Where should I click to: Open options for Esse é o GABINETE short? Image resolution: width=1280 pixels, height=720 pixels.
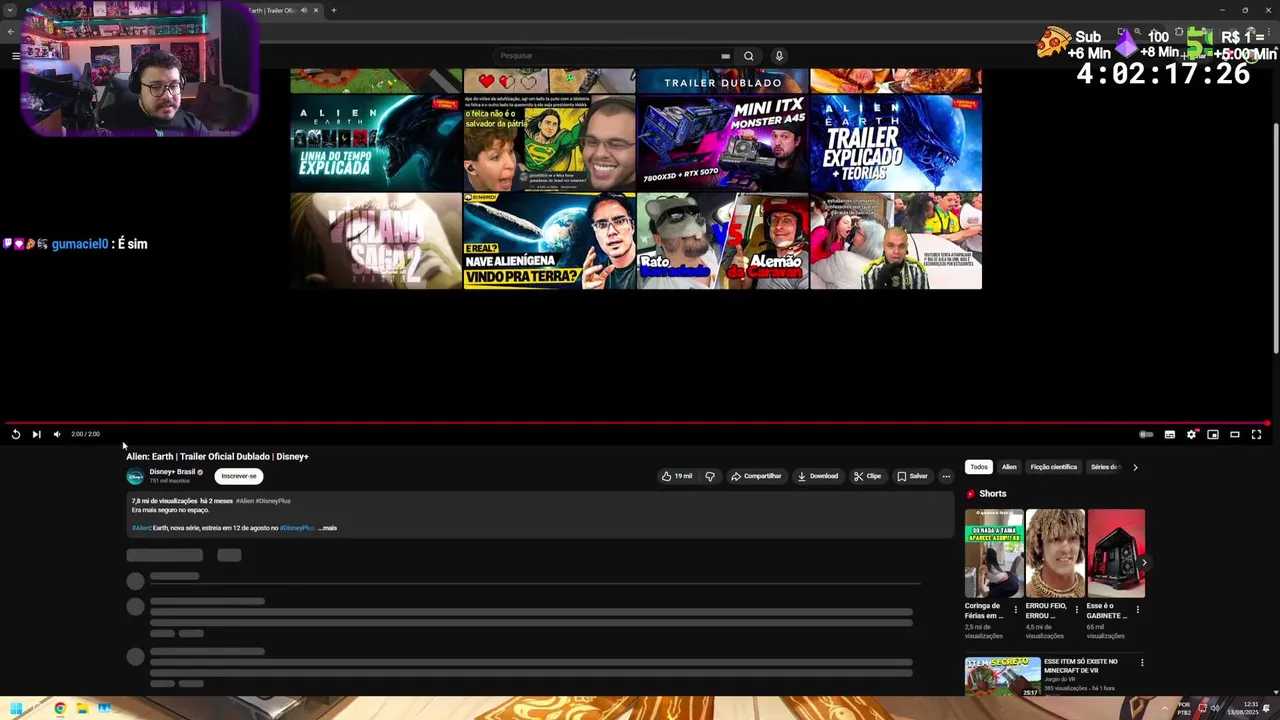(x=1137, y=610)
